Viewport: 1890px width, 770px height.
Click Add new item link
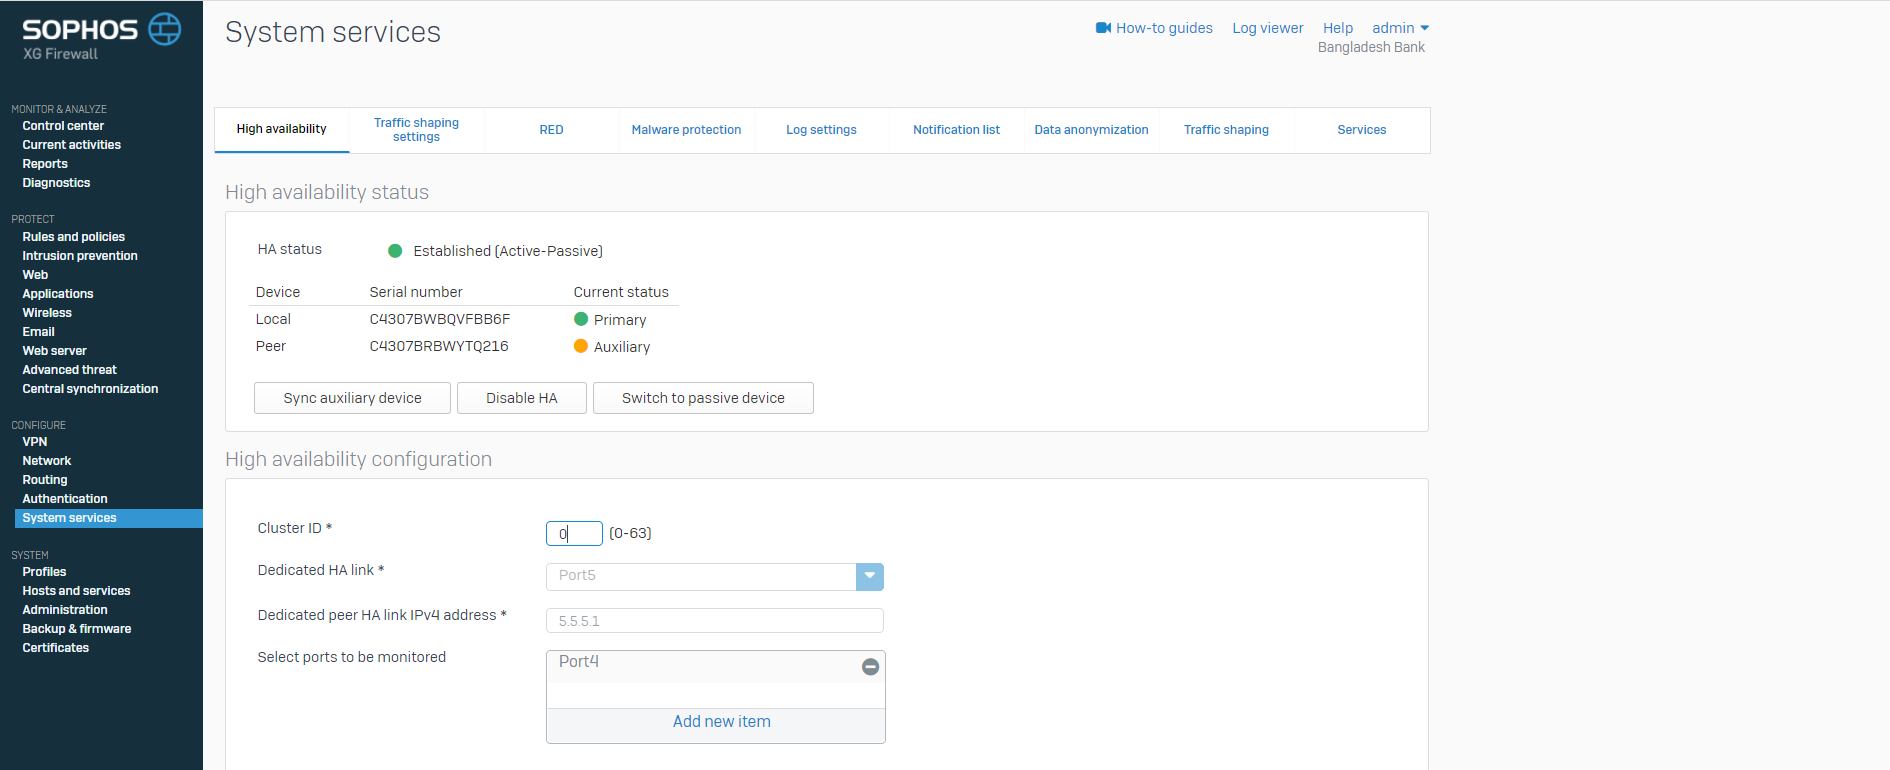tap(721, 722)
